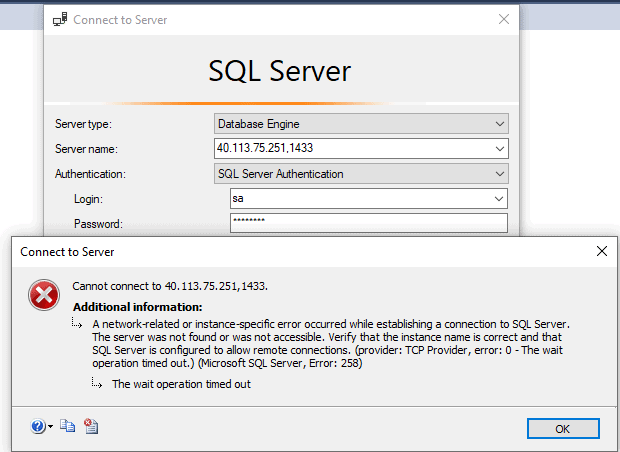Click the Connect to Server title bar icon
This screenshot has width=620, height=452.
60,20
